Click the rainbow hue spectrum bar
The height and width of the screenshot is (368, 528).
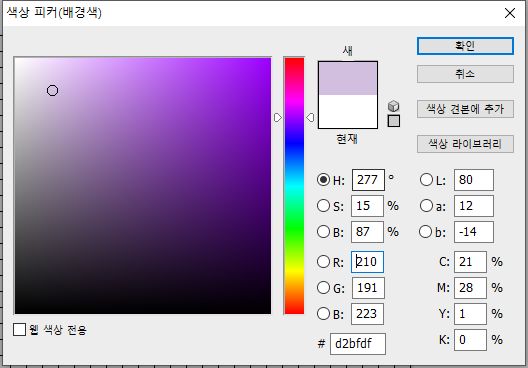click(x=294, y=186)
